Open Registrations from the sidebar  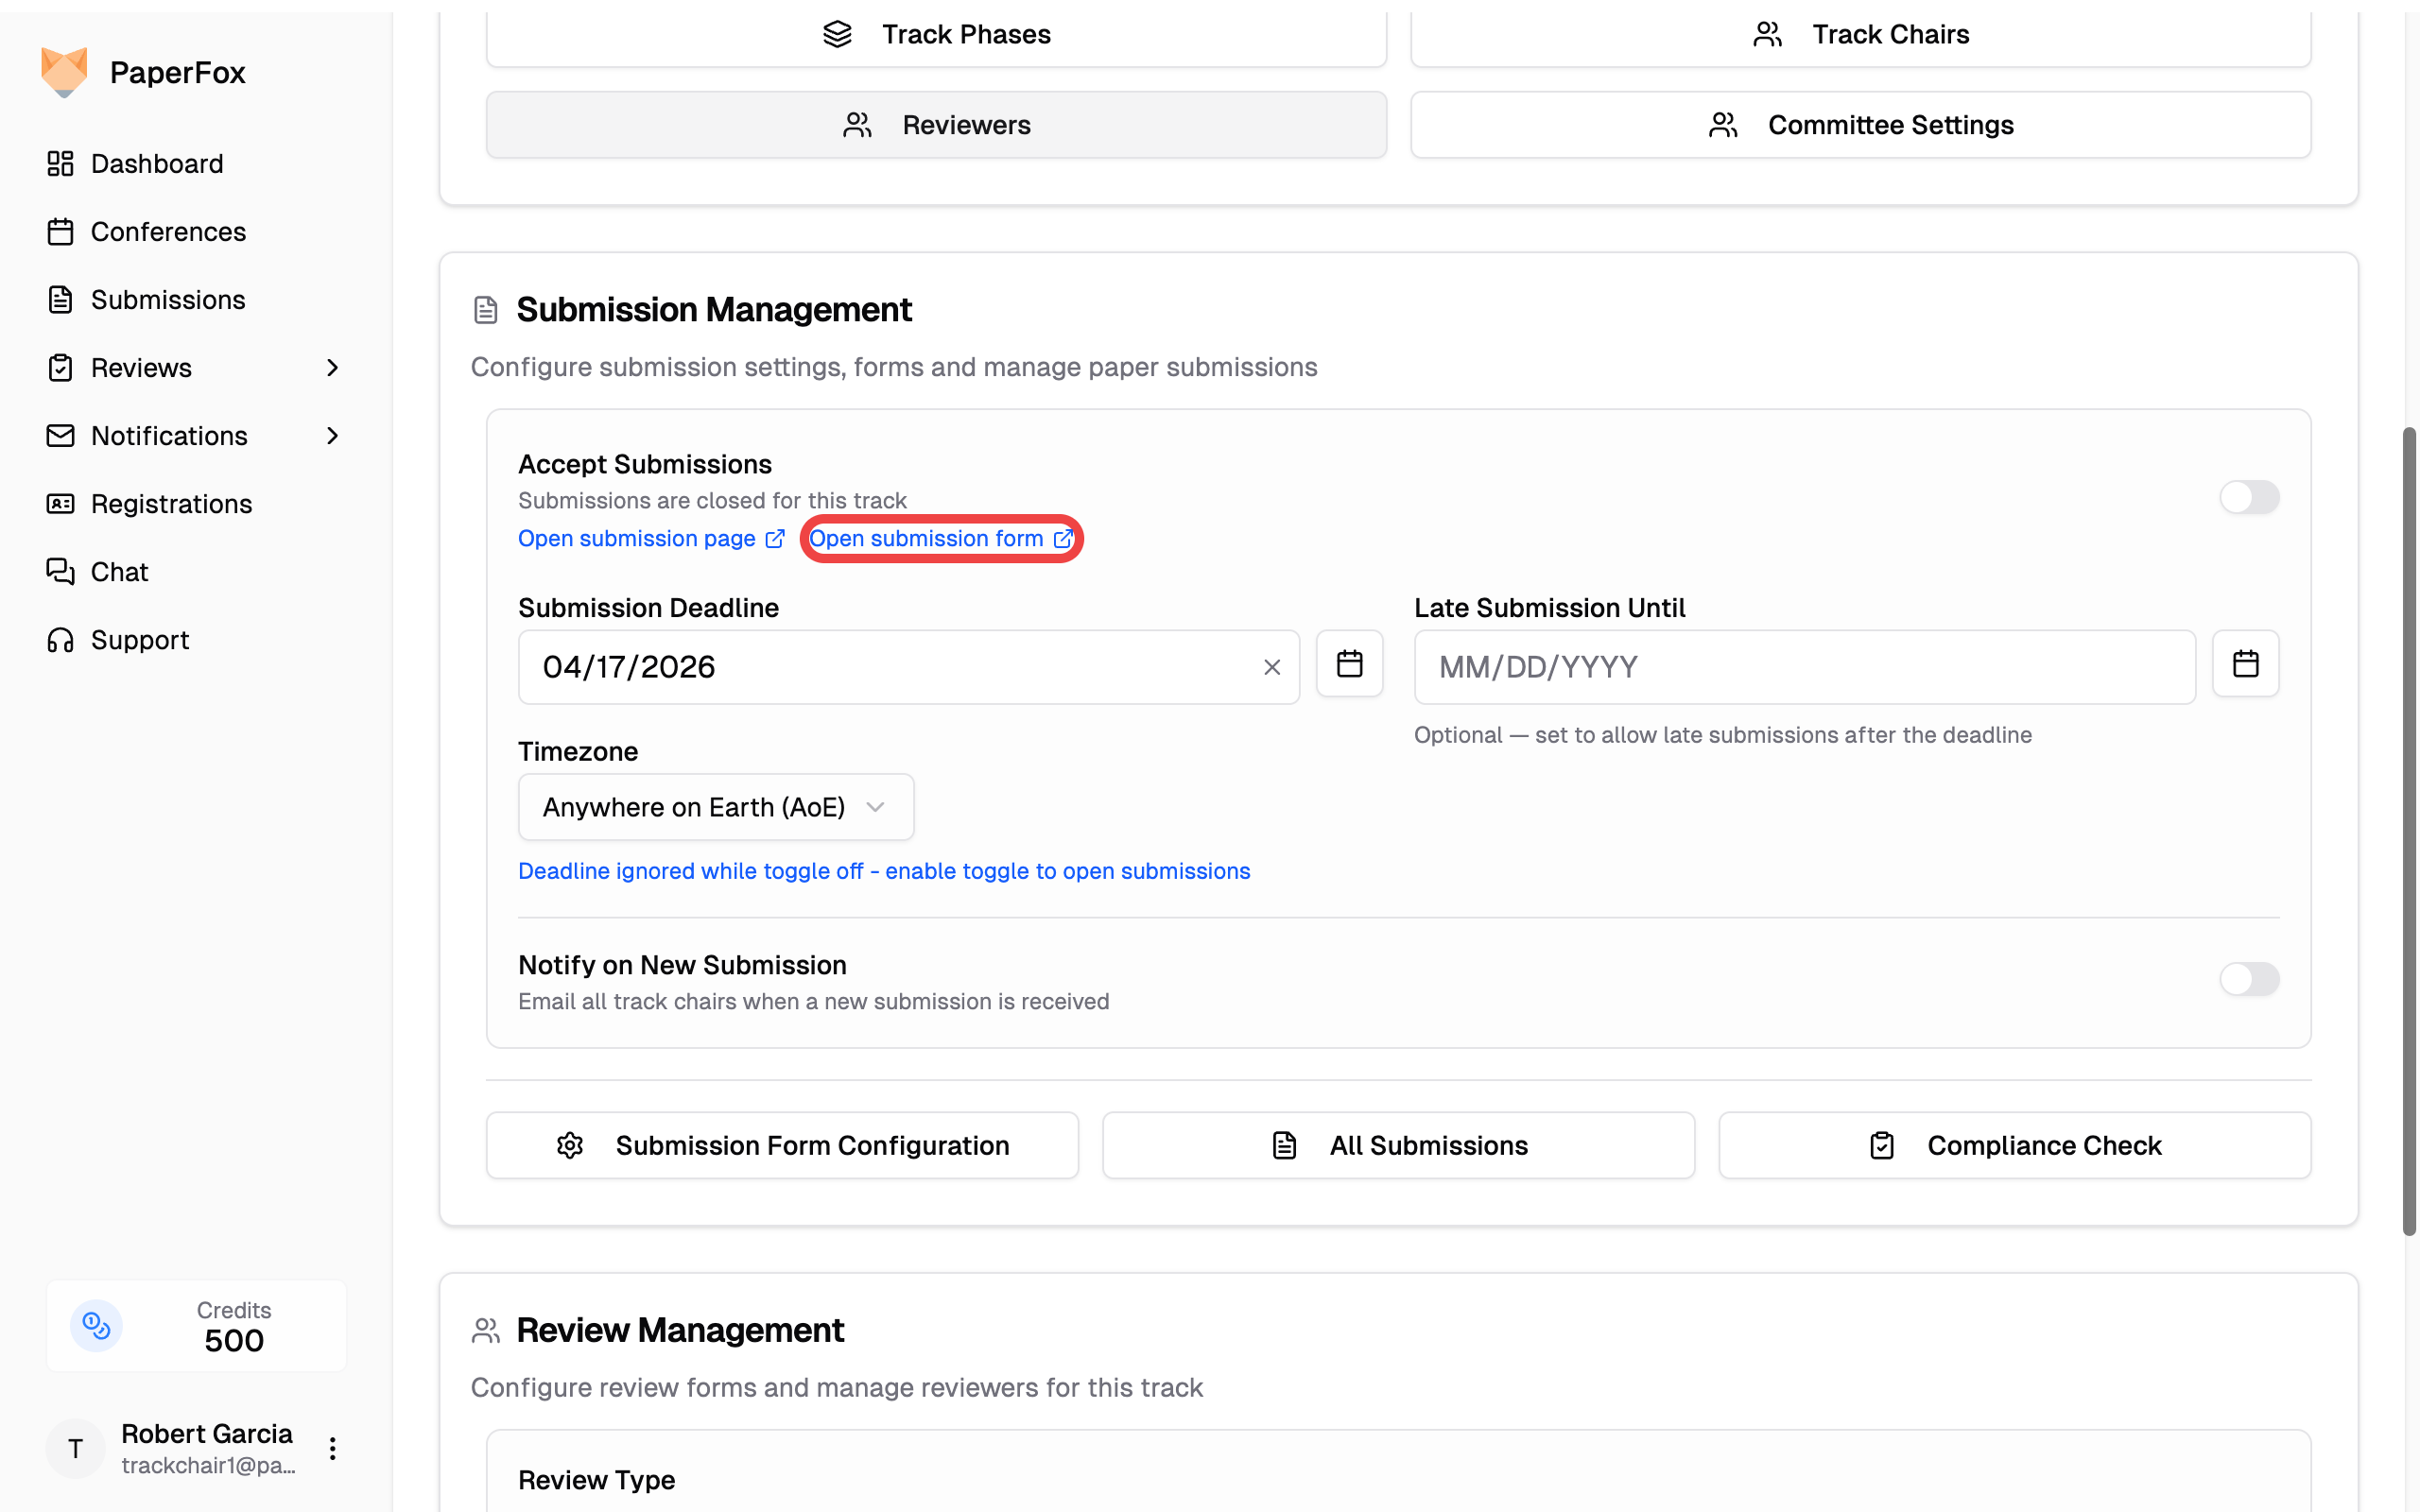tap(171, 504)
